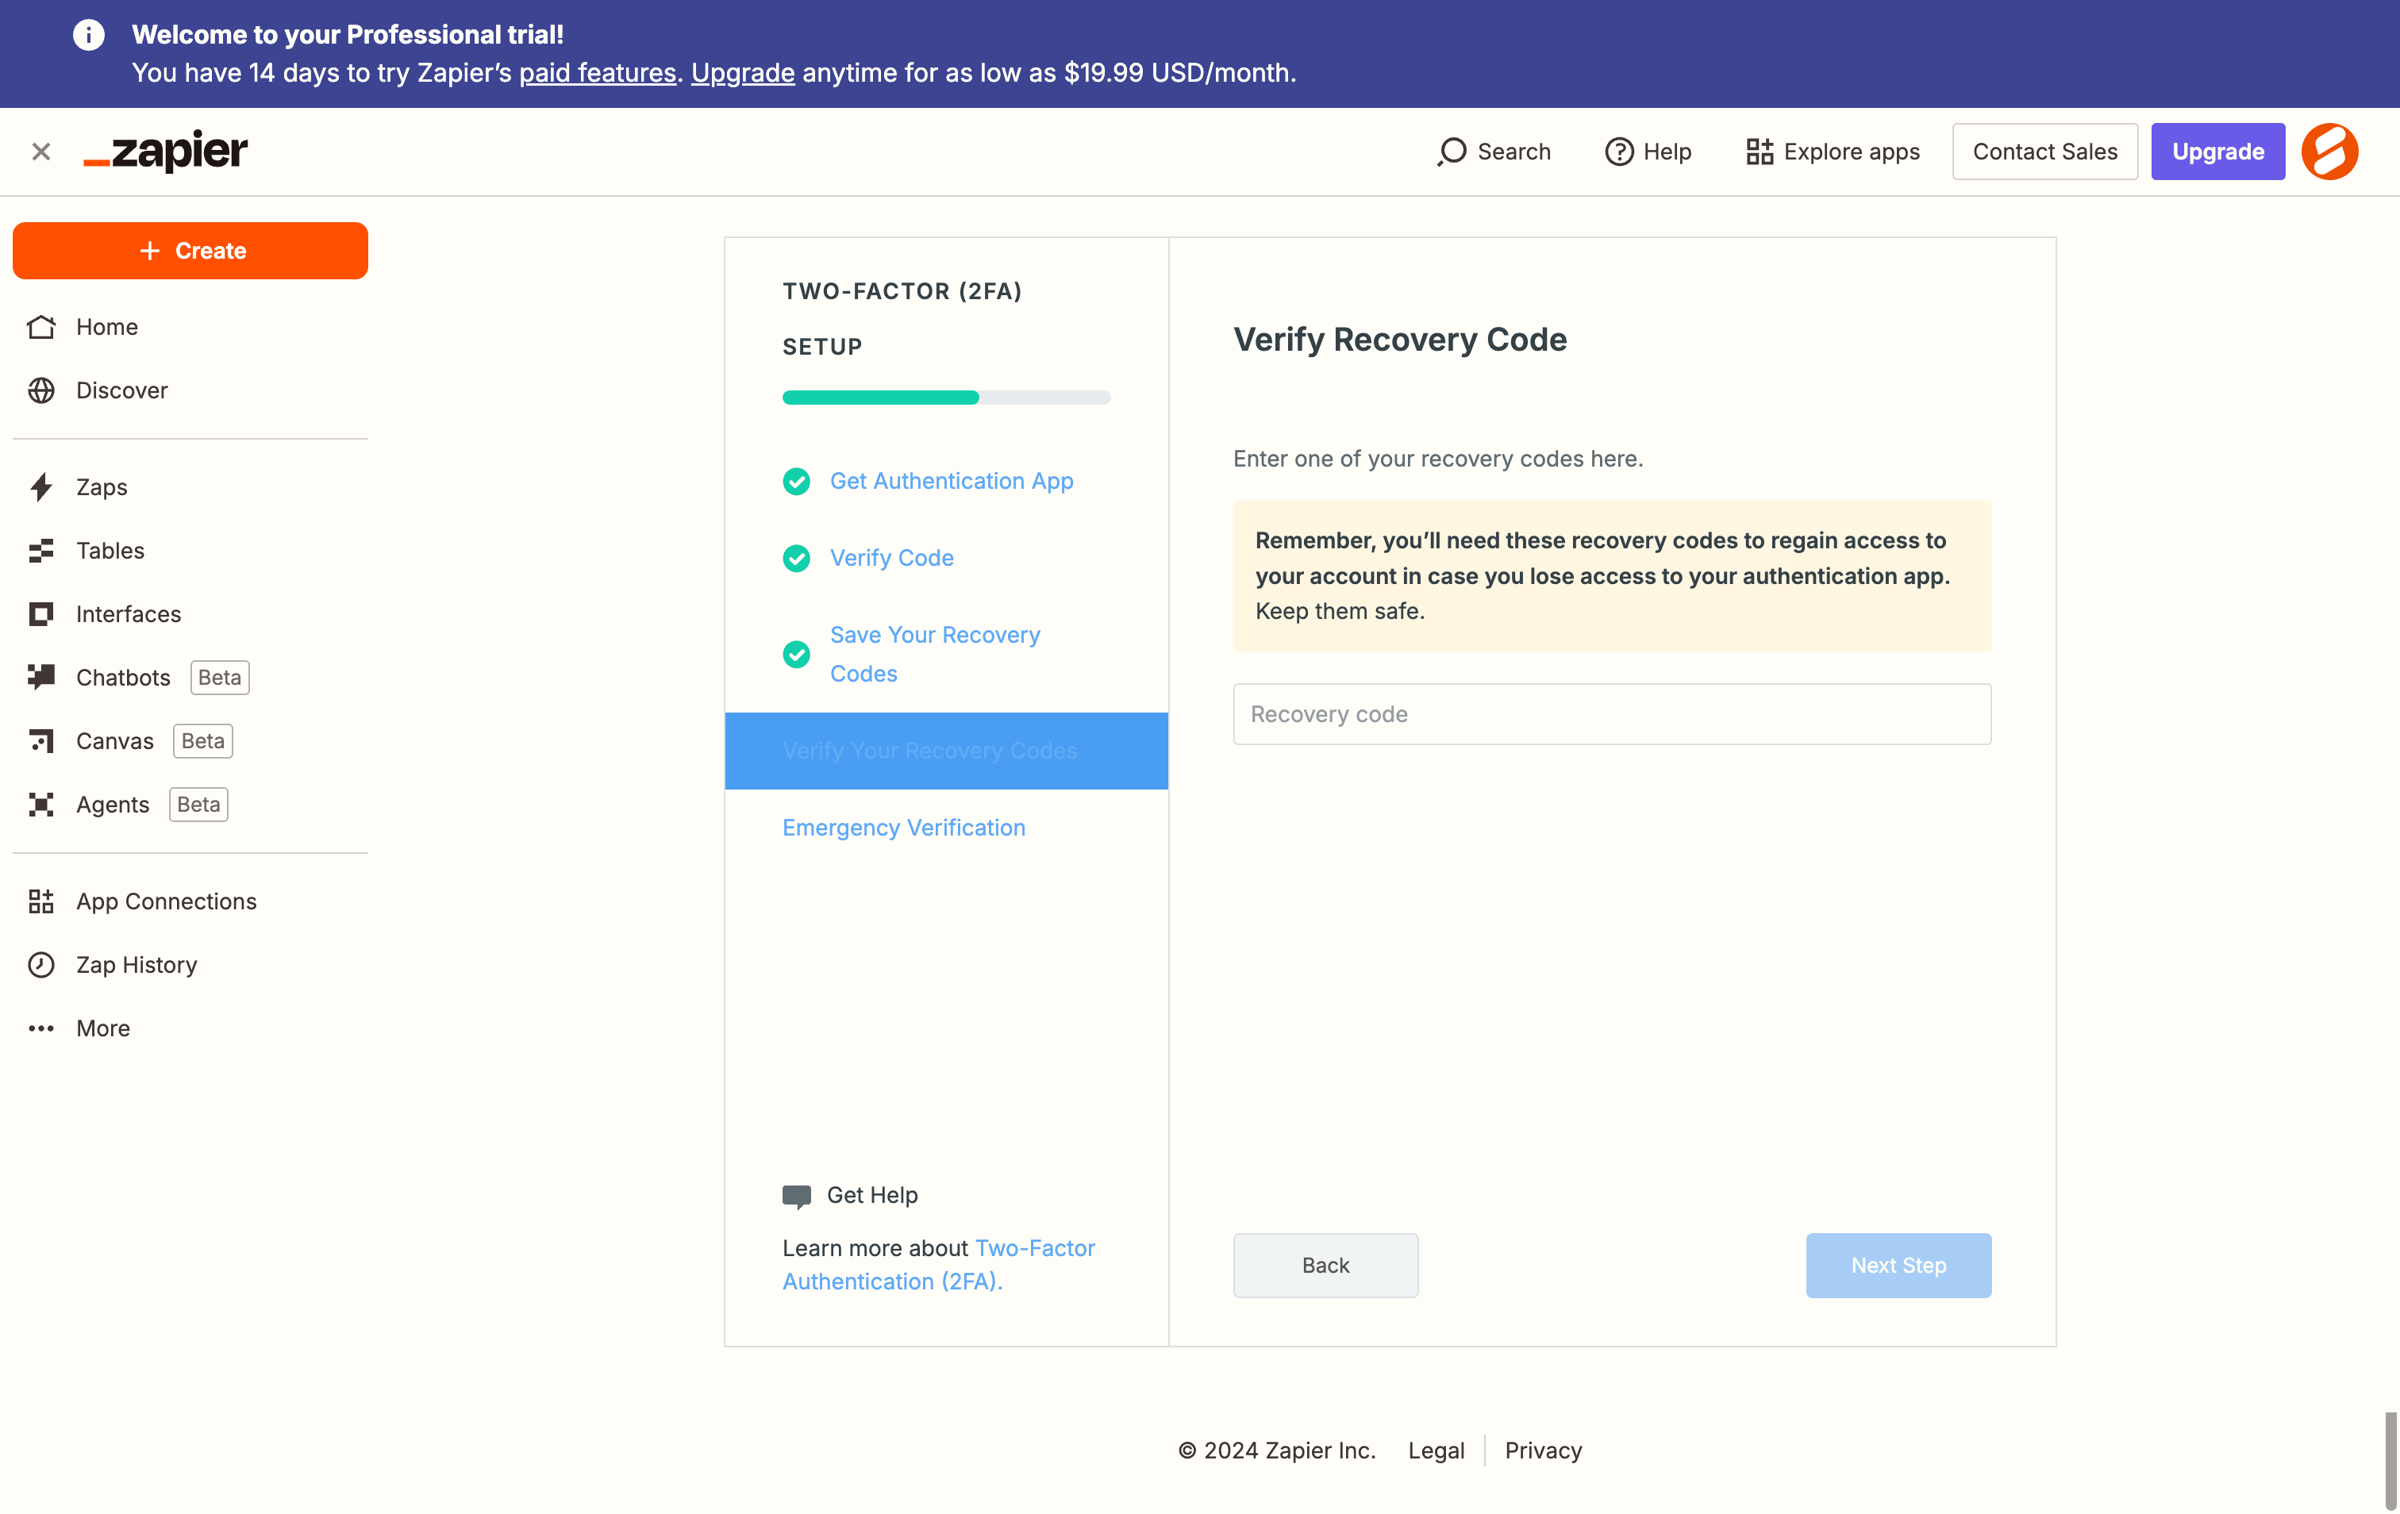Click the Get Help chat bubble icon
Viewport: 2400px width, 1514px height.
click(796, 1196)
